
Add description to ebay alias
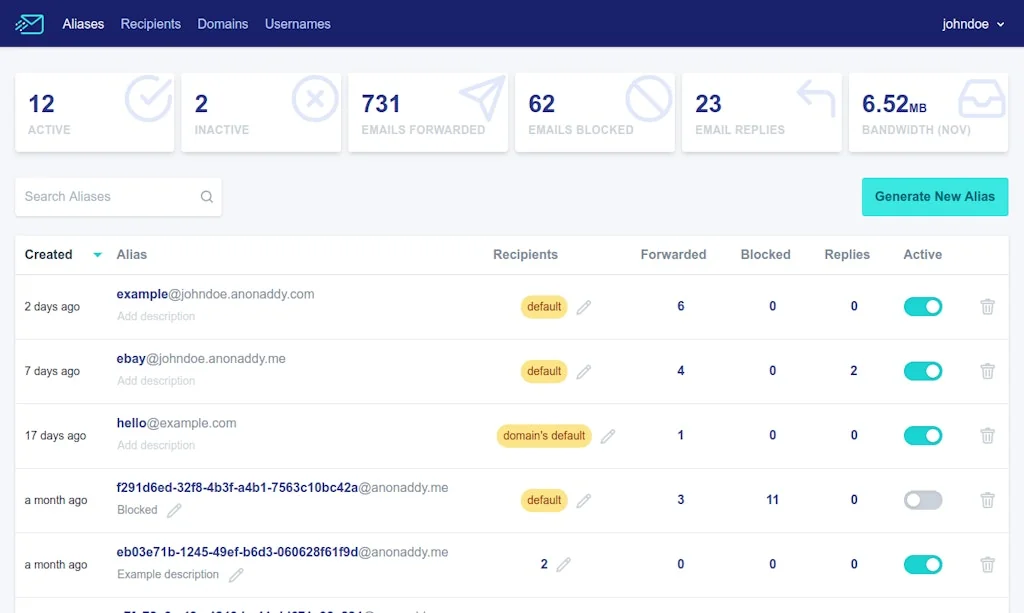coord(156,381)
